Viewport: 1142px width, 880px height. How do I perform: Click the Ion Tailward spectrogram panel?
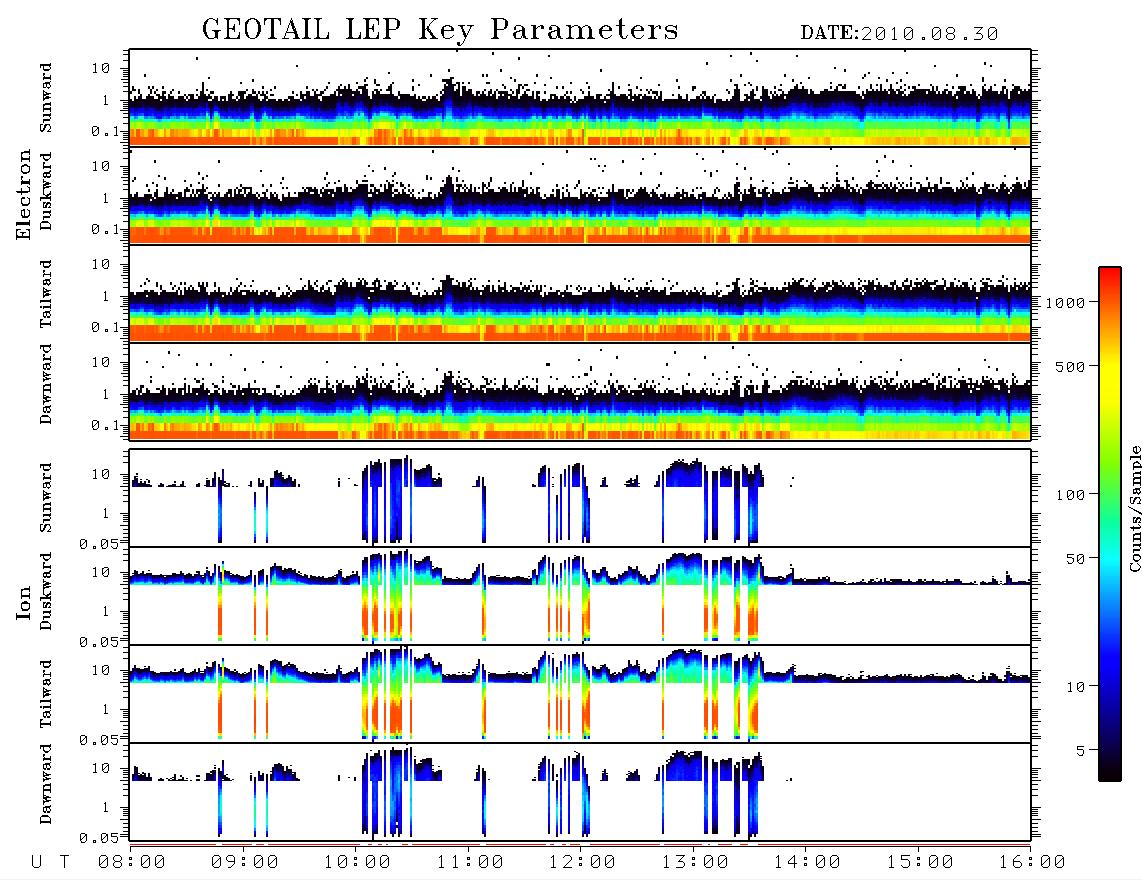click(580, 694)
